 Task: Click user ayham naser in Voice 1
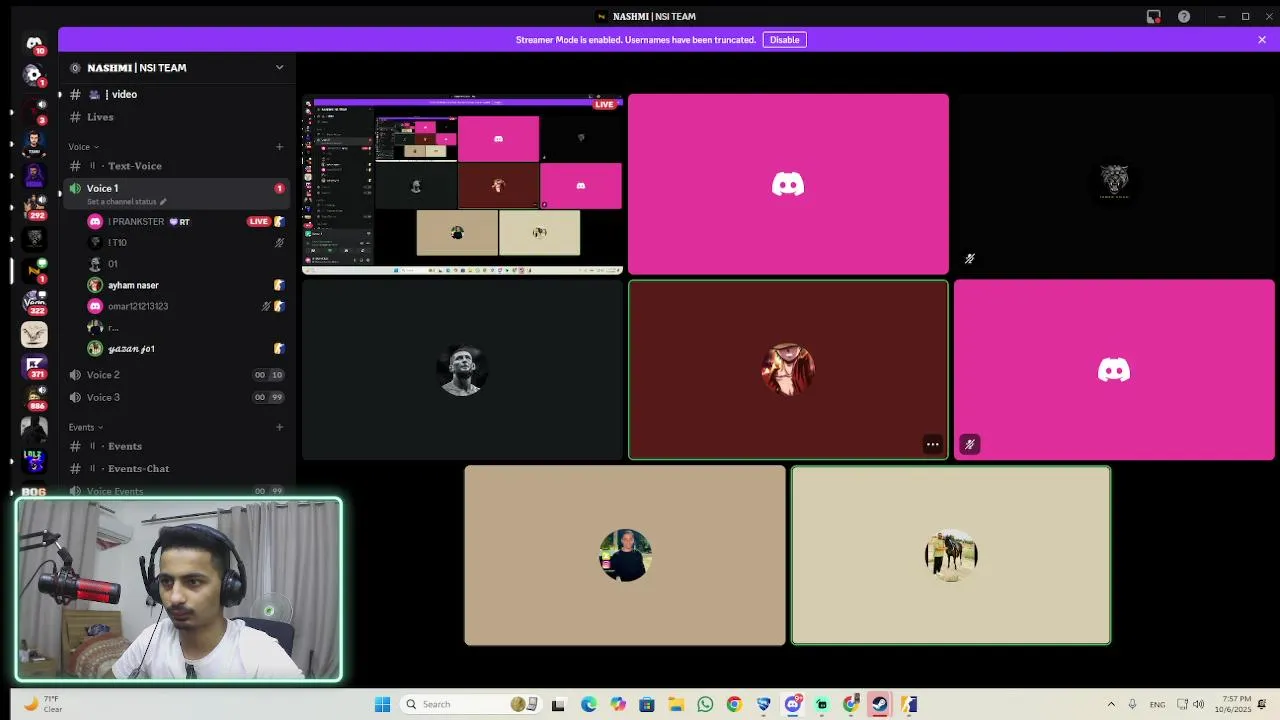pos(186,285)
